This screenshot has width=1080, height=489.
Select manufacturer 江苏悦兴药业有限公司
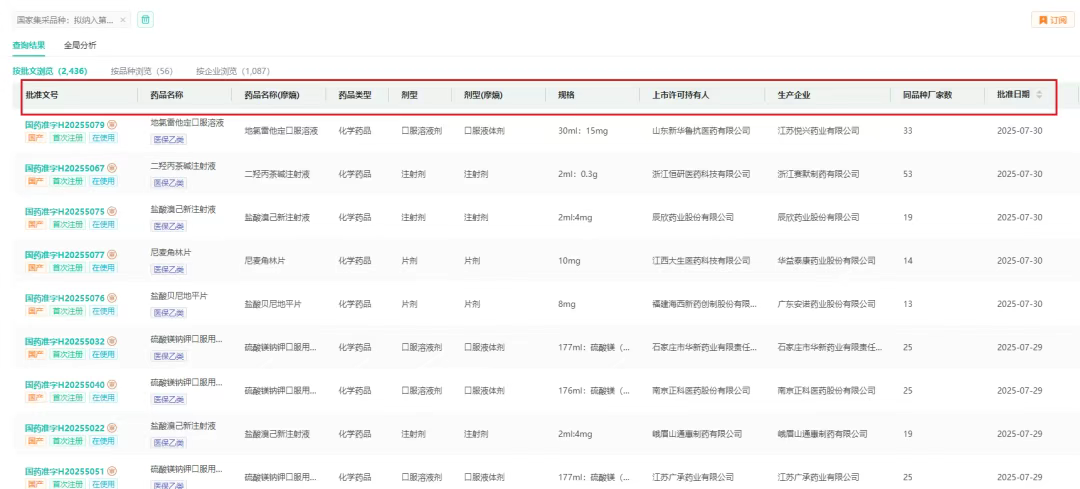818,130
